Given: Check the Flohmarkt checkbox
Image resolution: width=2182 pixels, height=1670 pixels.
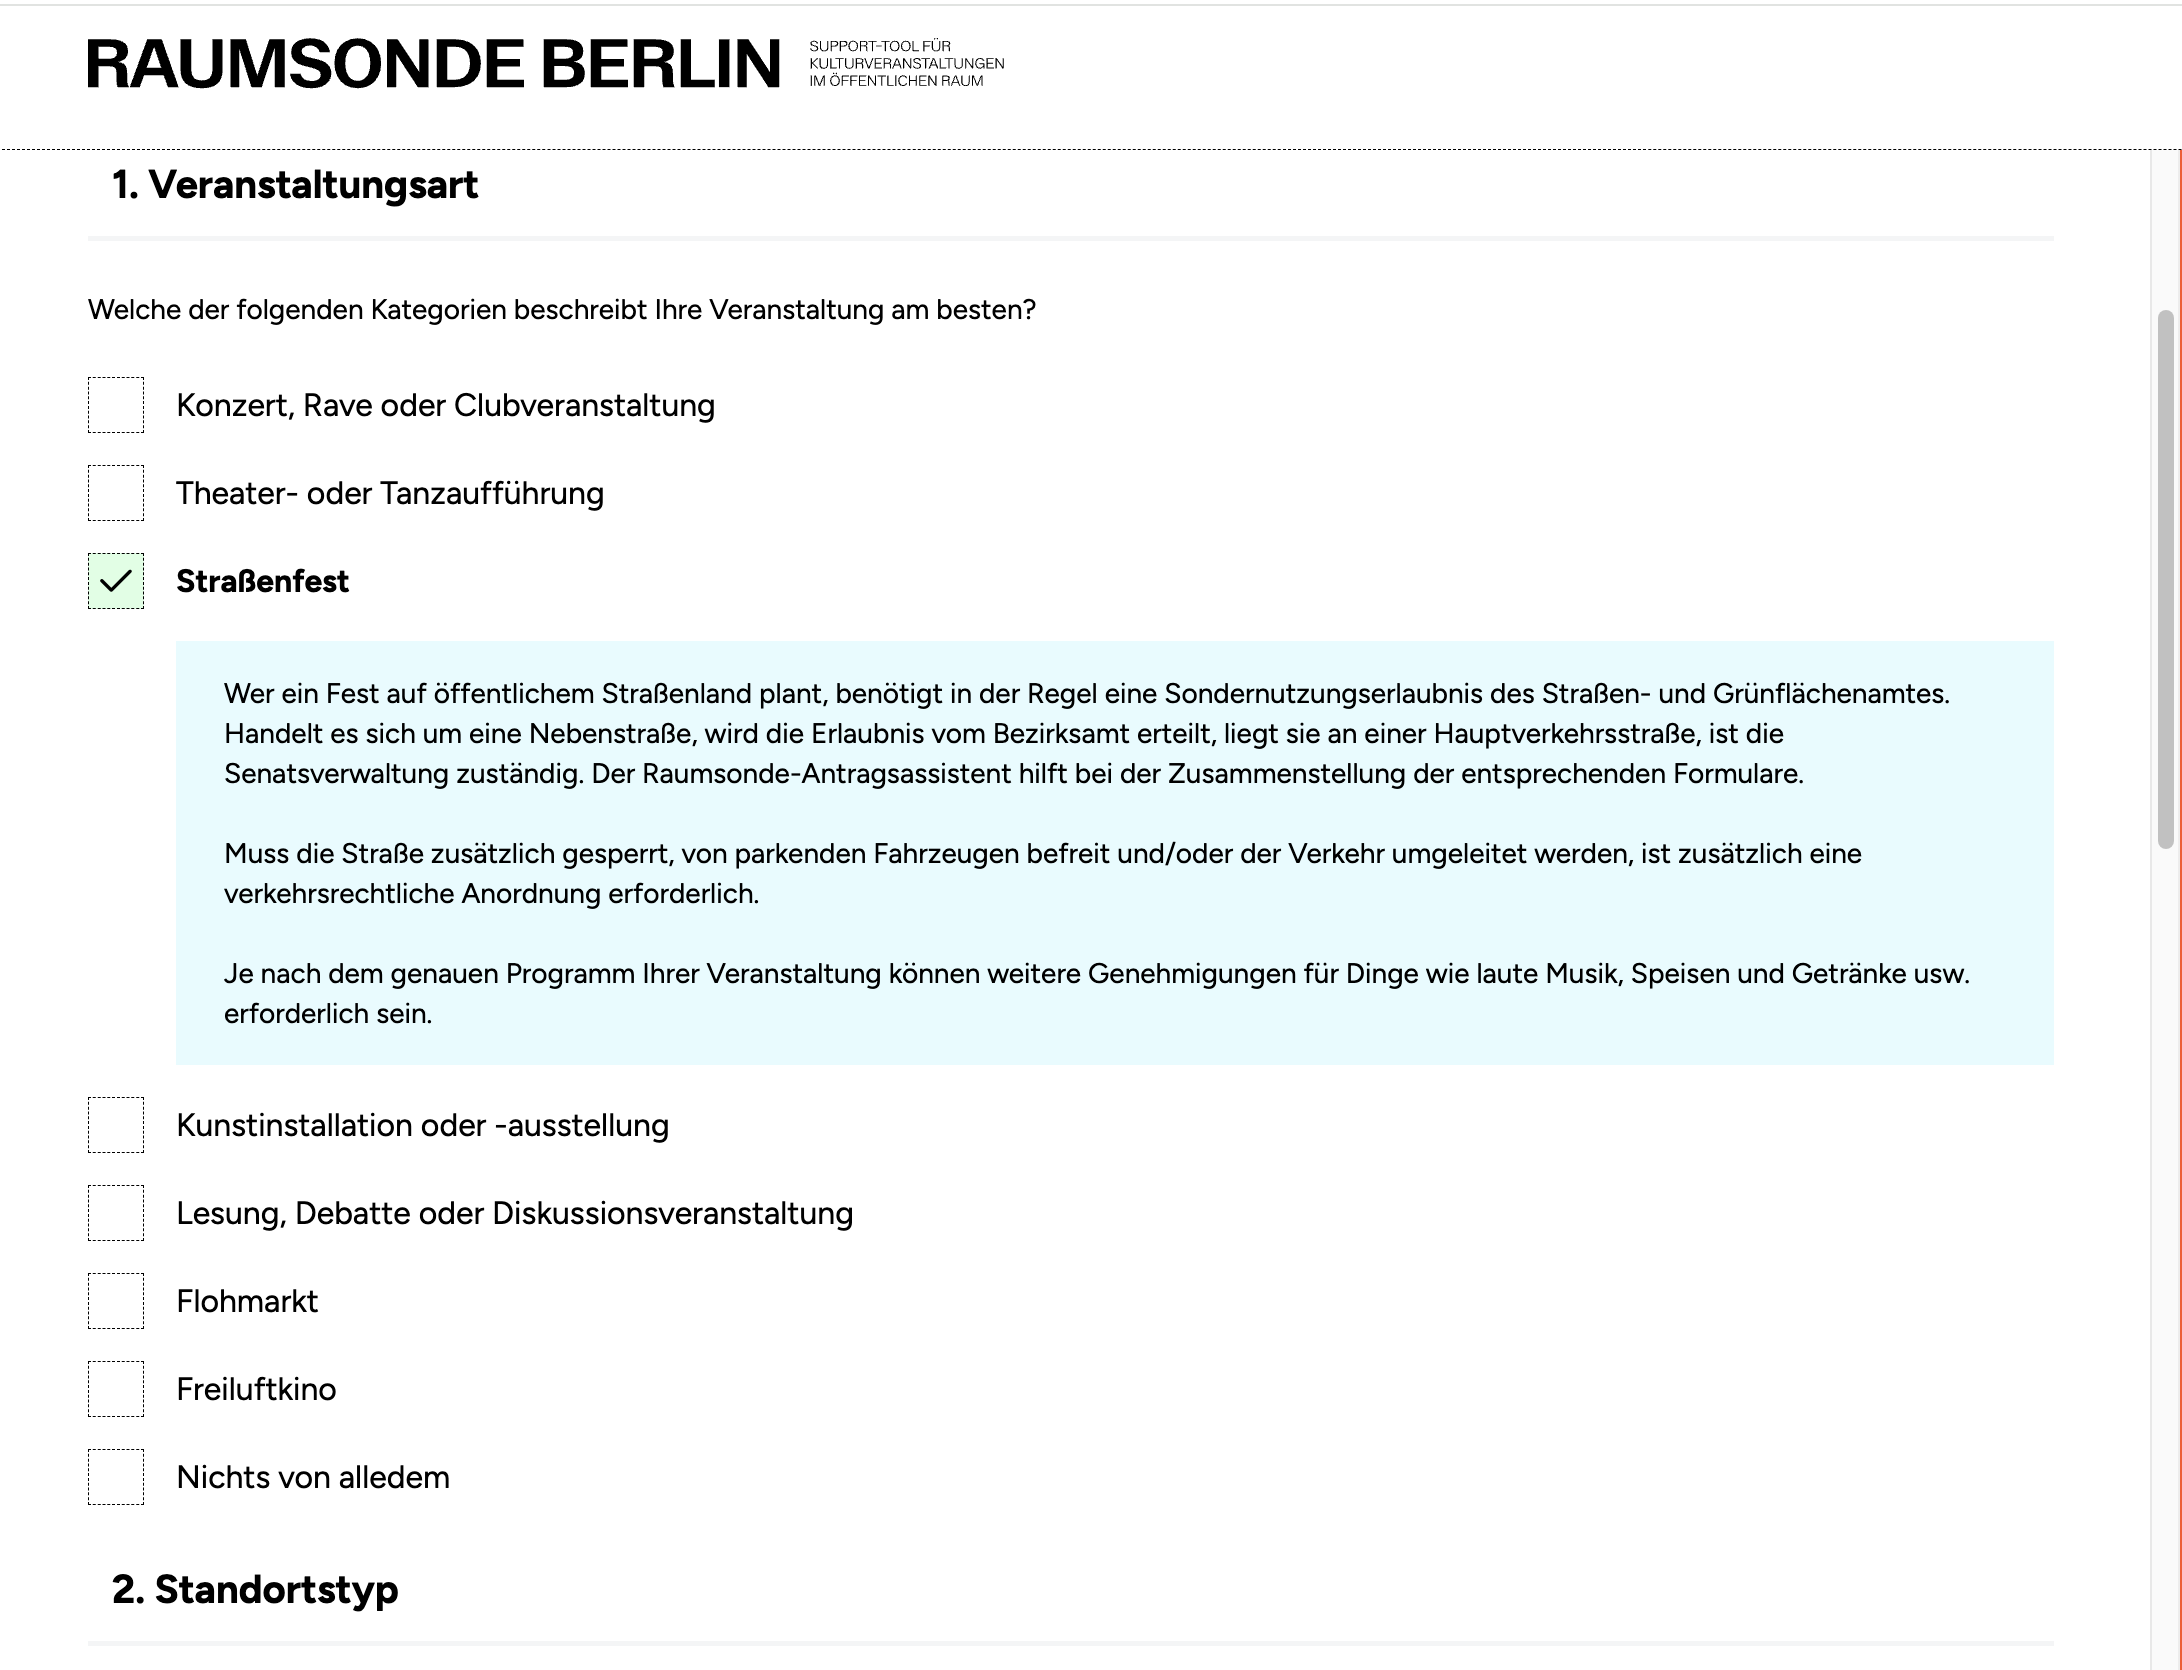Looking at the screenshot, I should (x=116, y=1301).
